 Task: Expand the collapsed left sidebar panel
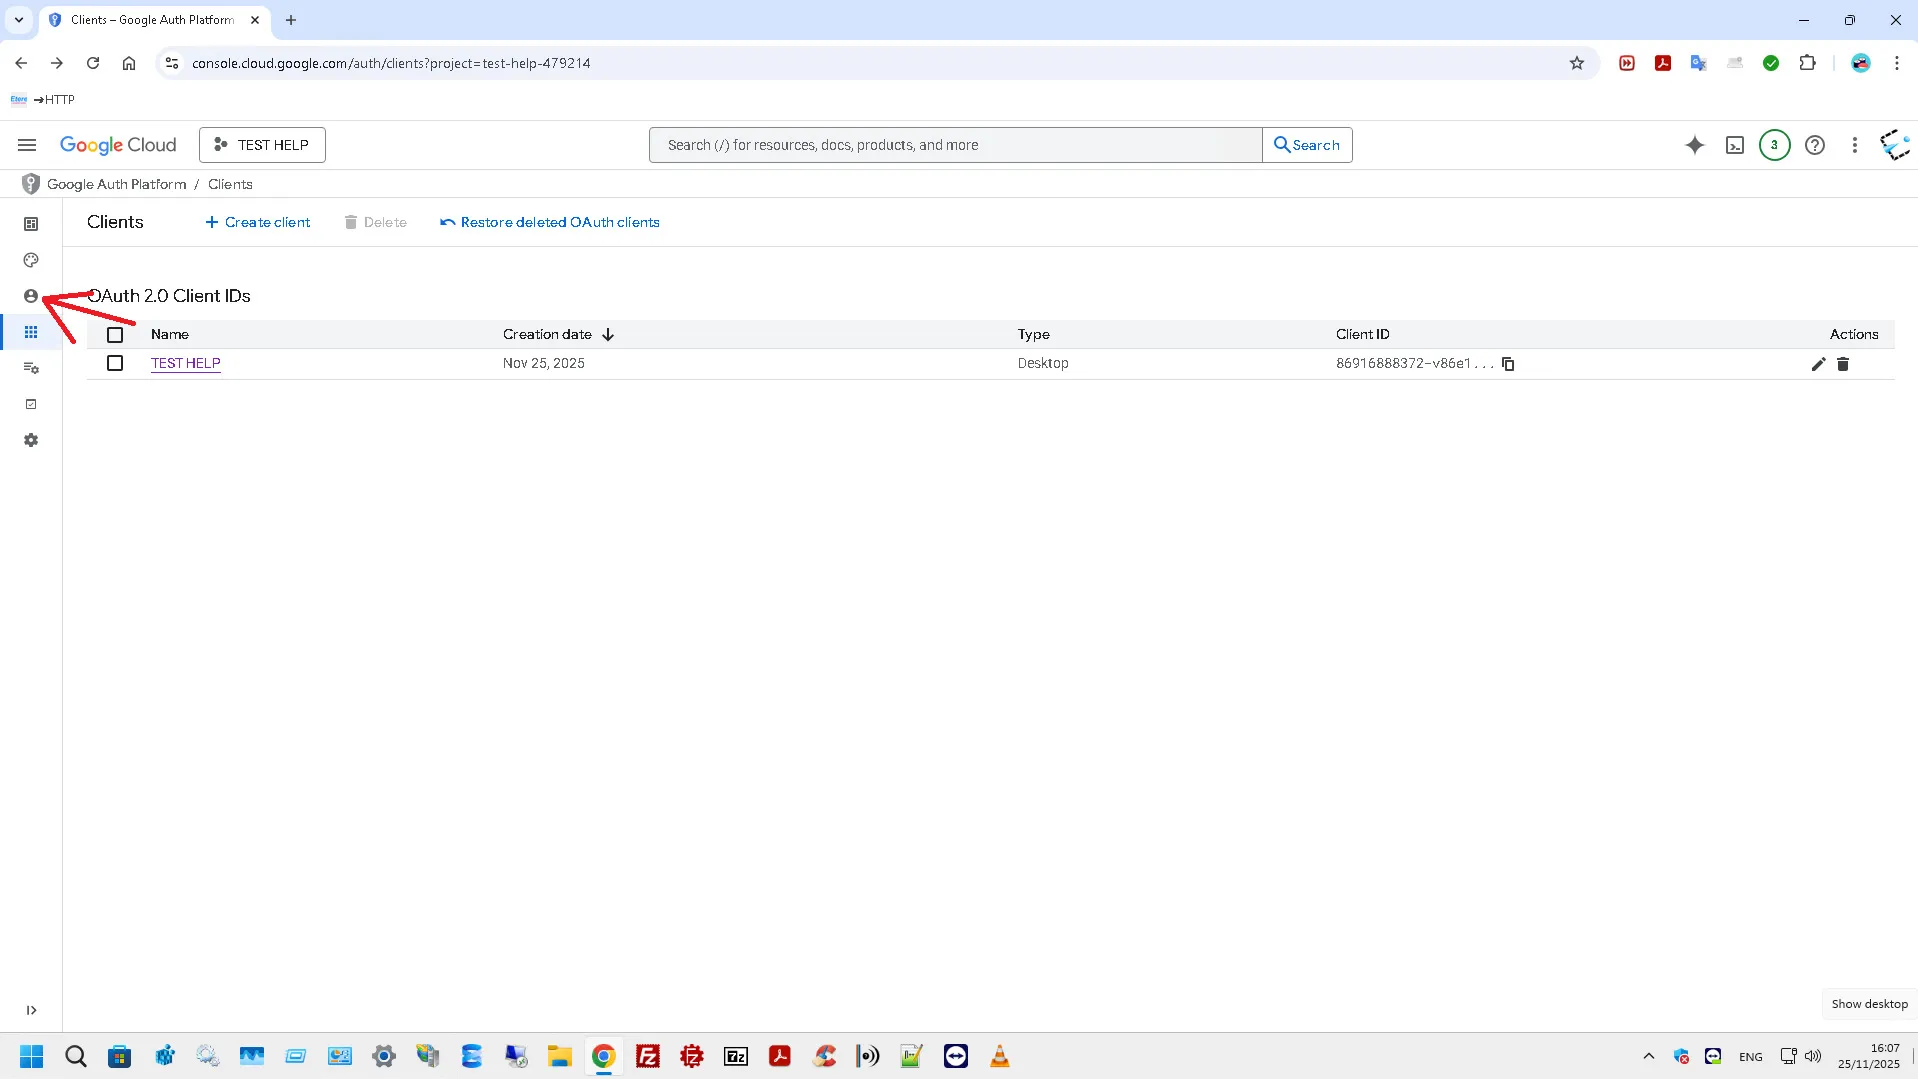point(31,1010)
